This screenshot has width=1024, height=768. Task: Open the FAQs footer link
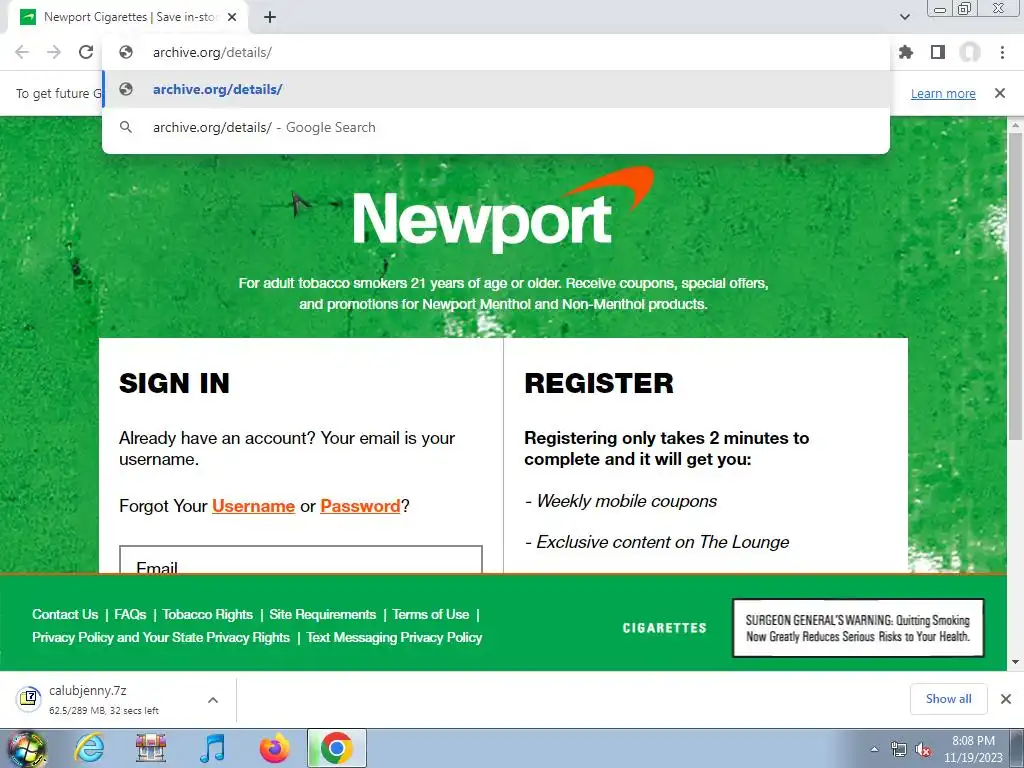point(130,615)
